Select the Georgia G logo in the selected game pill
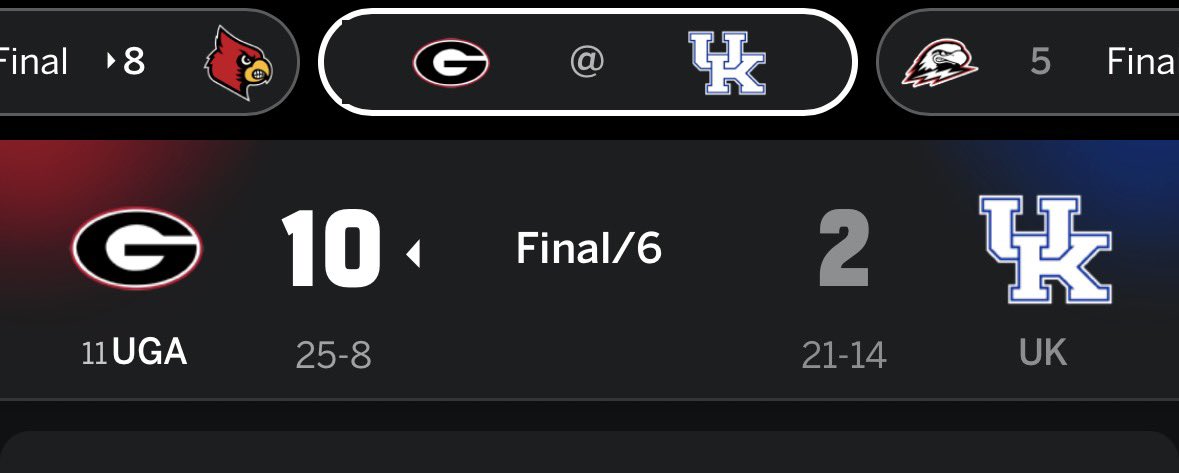This screenshot has width=1179, height=473. [x=450, y=63]
